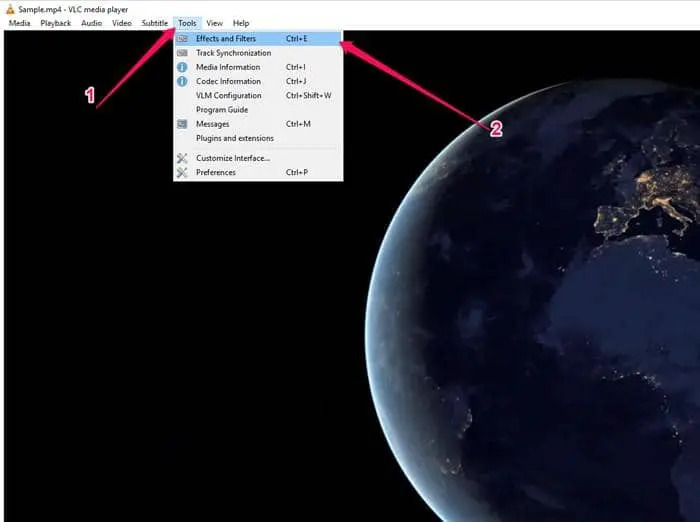Image resolution: width=700 pixels, height=522 pixels.
Task: Click the Customize Interface tools icon
Action: point(182,158)
